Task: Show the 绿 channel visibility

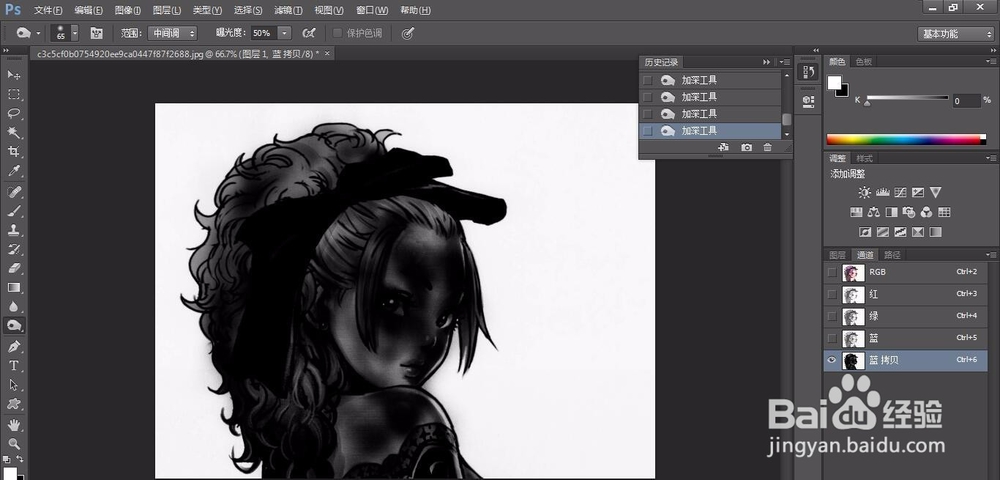Action: click(832, 316)
